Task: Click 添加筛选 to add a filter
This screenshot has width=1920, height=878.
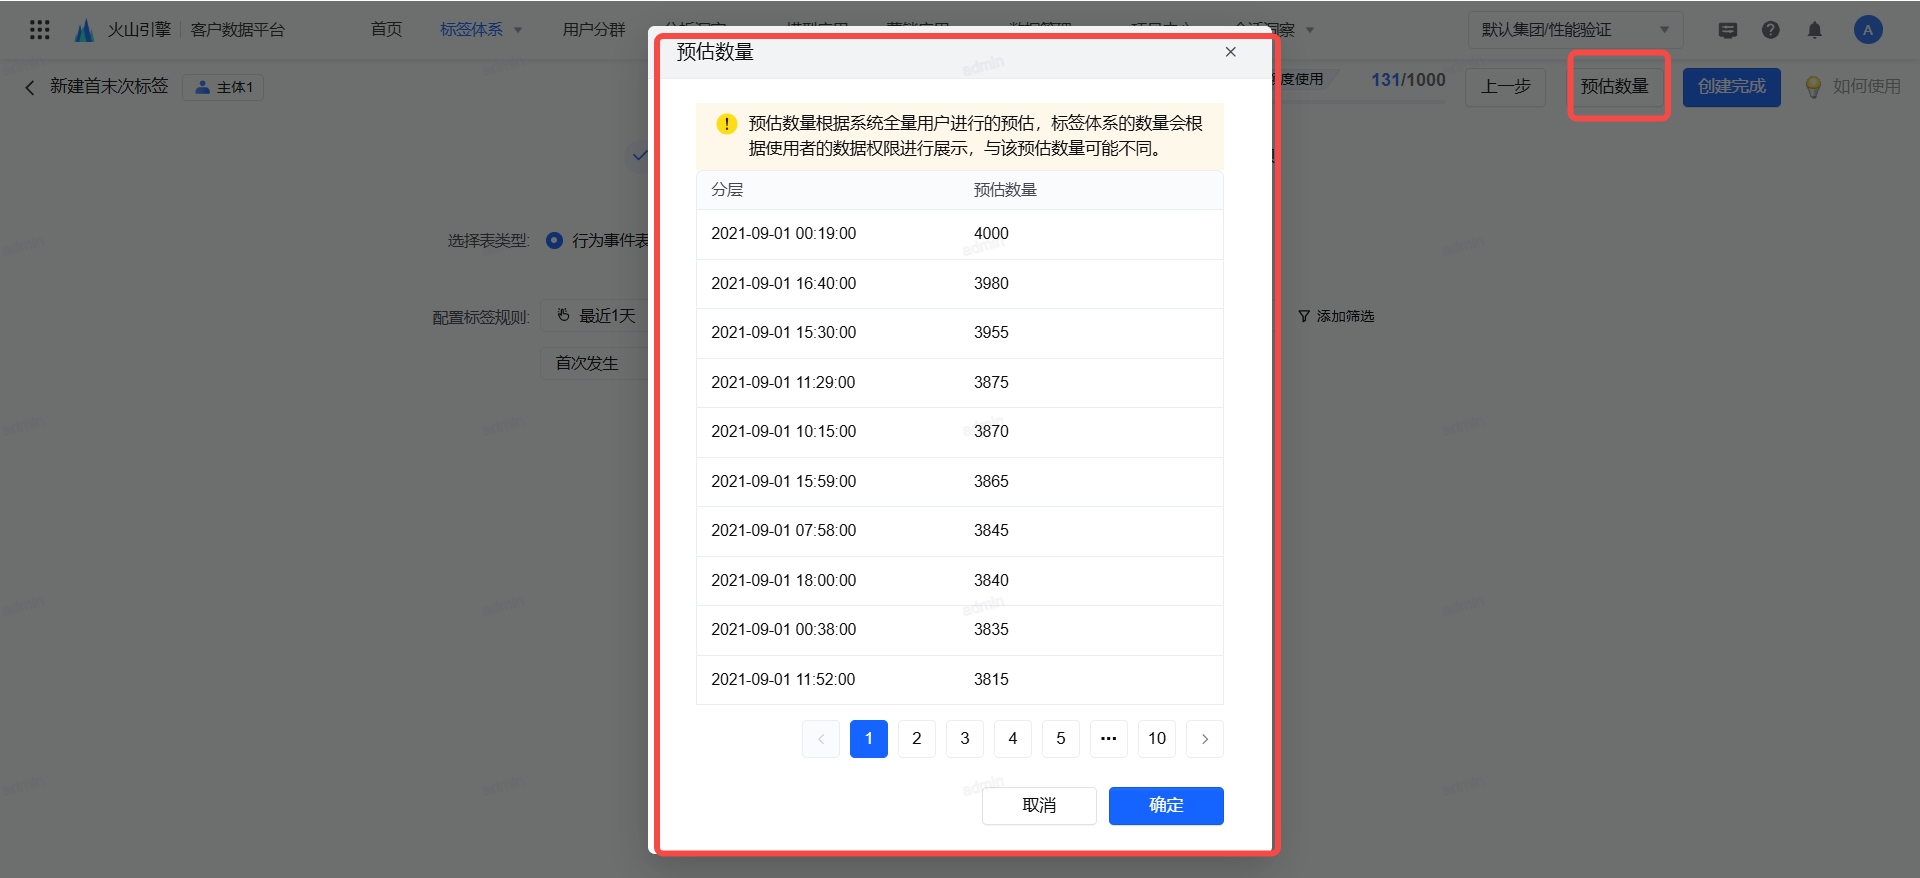Action: point(1336,316)
